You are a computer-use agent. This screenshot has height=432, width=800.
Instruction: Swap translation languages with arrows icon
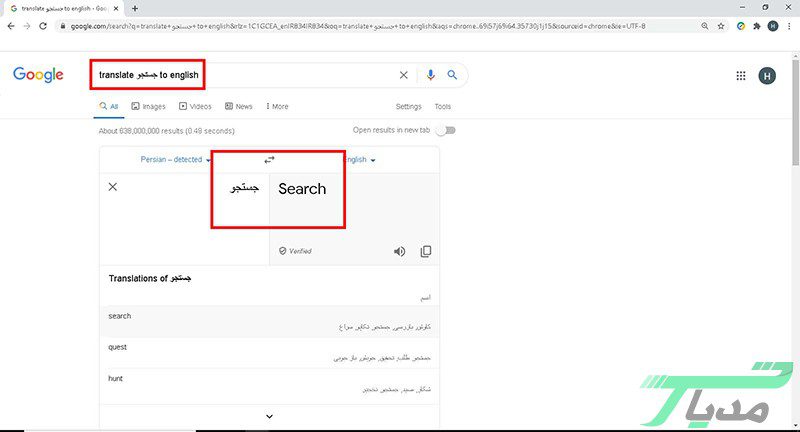point(269,160)
